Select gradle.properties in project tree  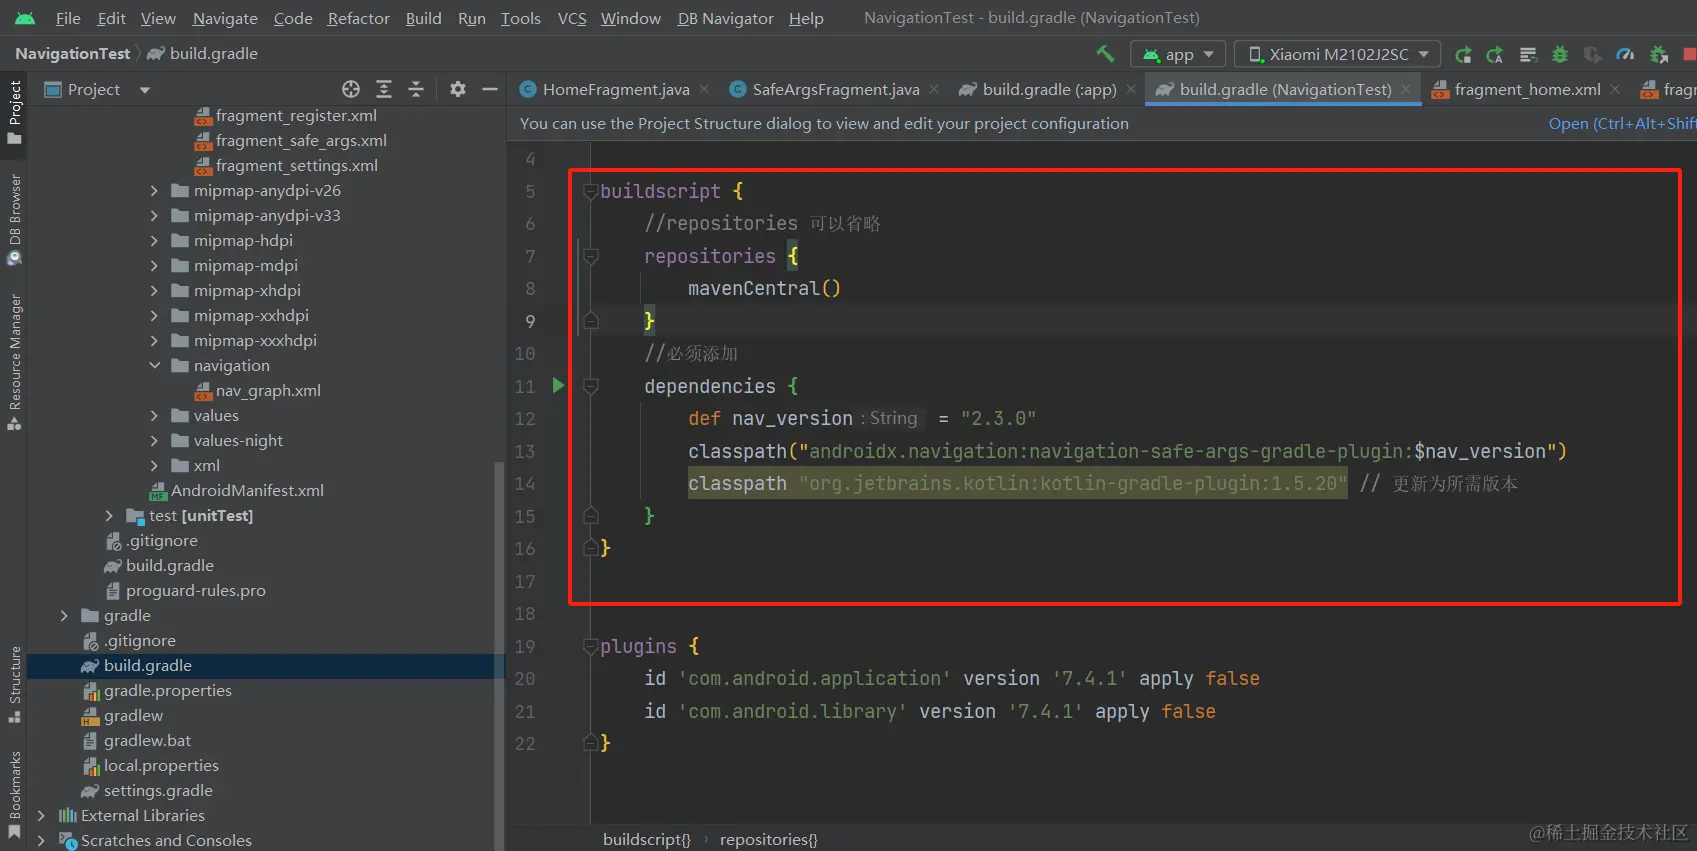click(167, 690)
